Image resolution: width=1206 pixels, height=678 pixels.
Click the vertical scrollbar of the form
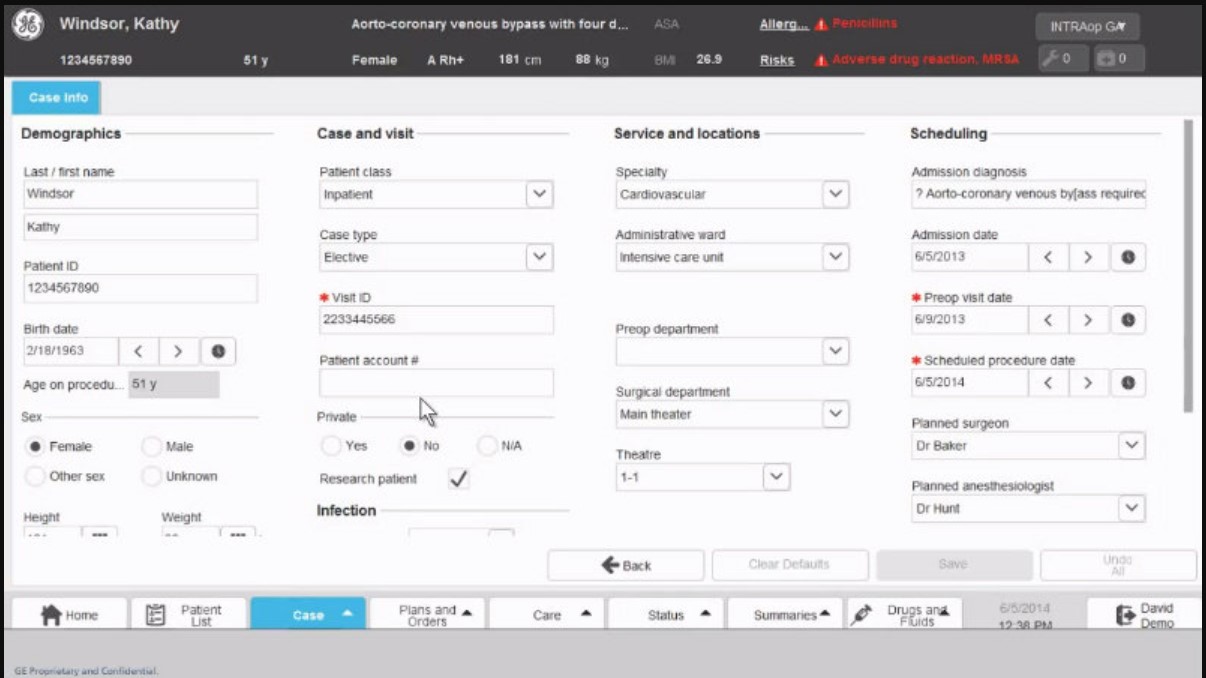[1188, 266]
